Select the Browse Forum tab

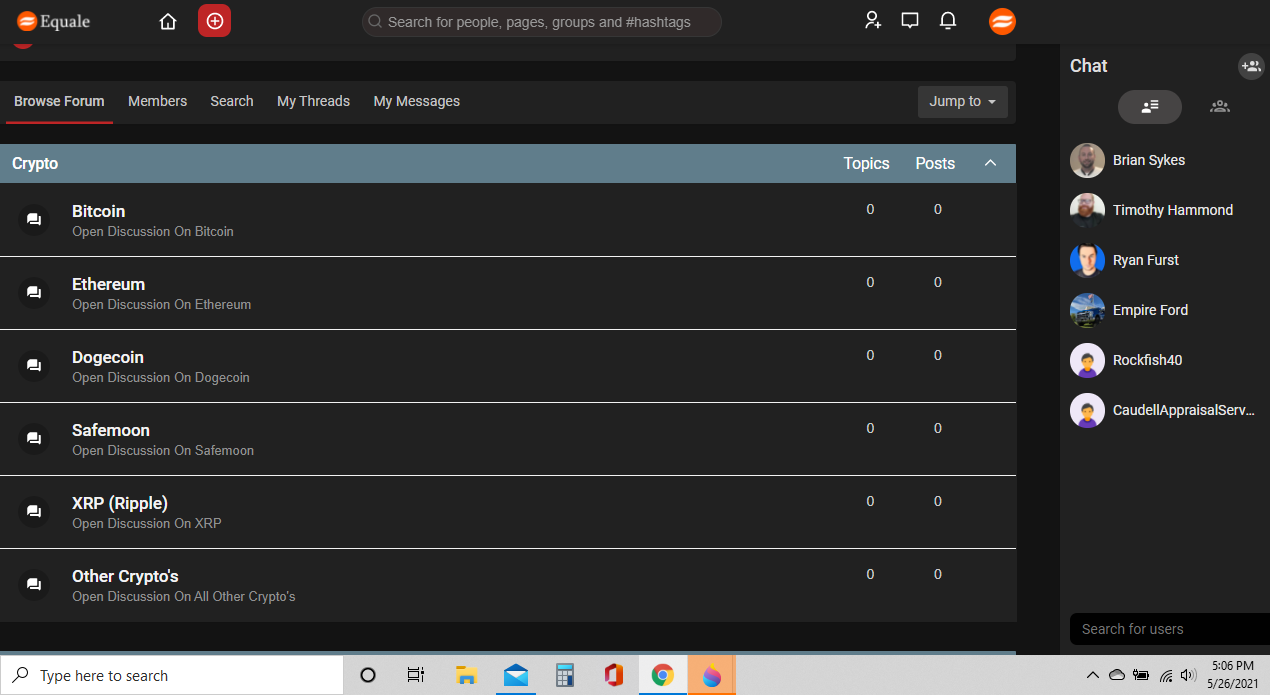(x=59, y=101)
